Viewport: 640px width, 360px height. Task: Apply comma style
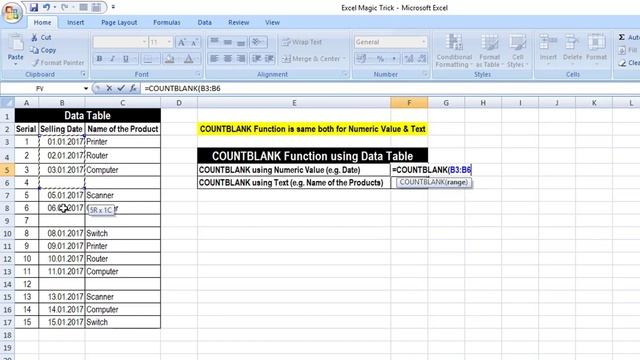[x=393, y=59]
